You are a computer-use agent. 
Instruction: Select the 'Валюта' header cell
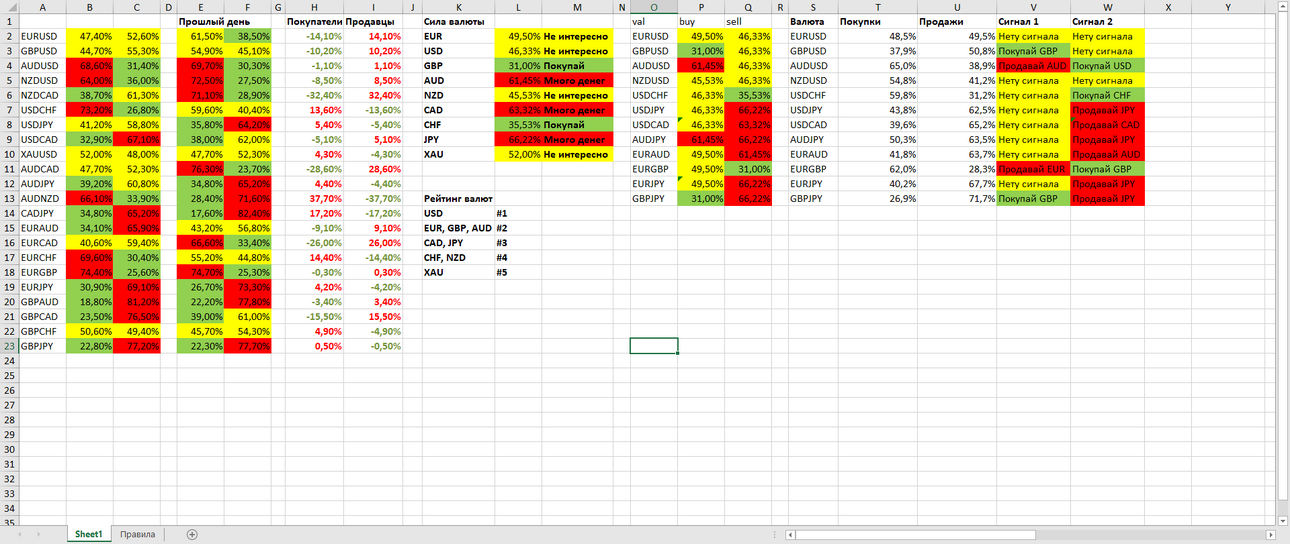[813, 21]
